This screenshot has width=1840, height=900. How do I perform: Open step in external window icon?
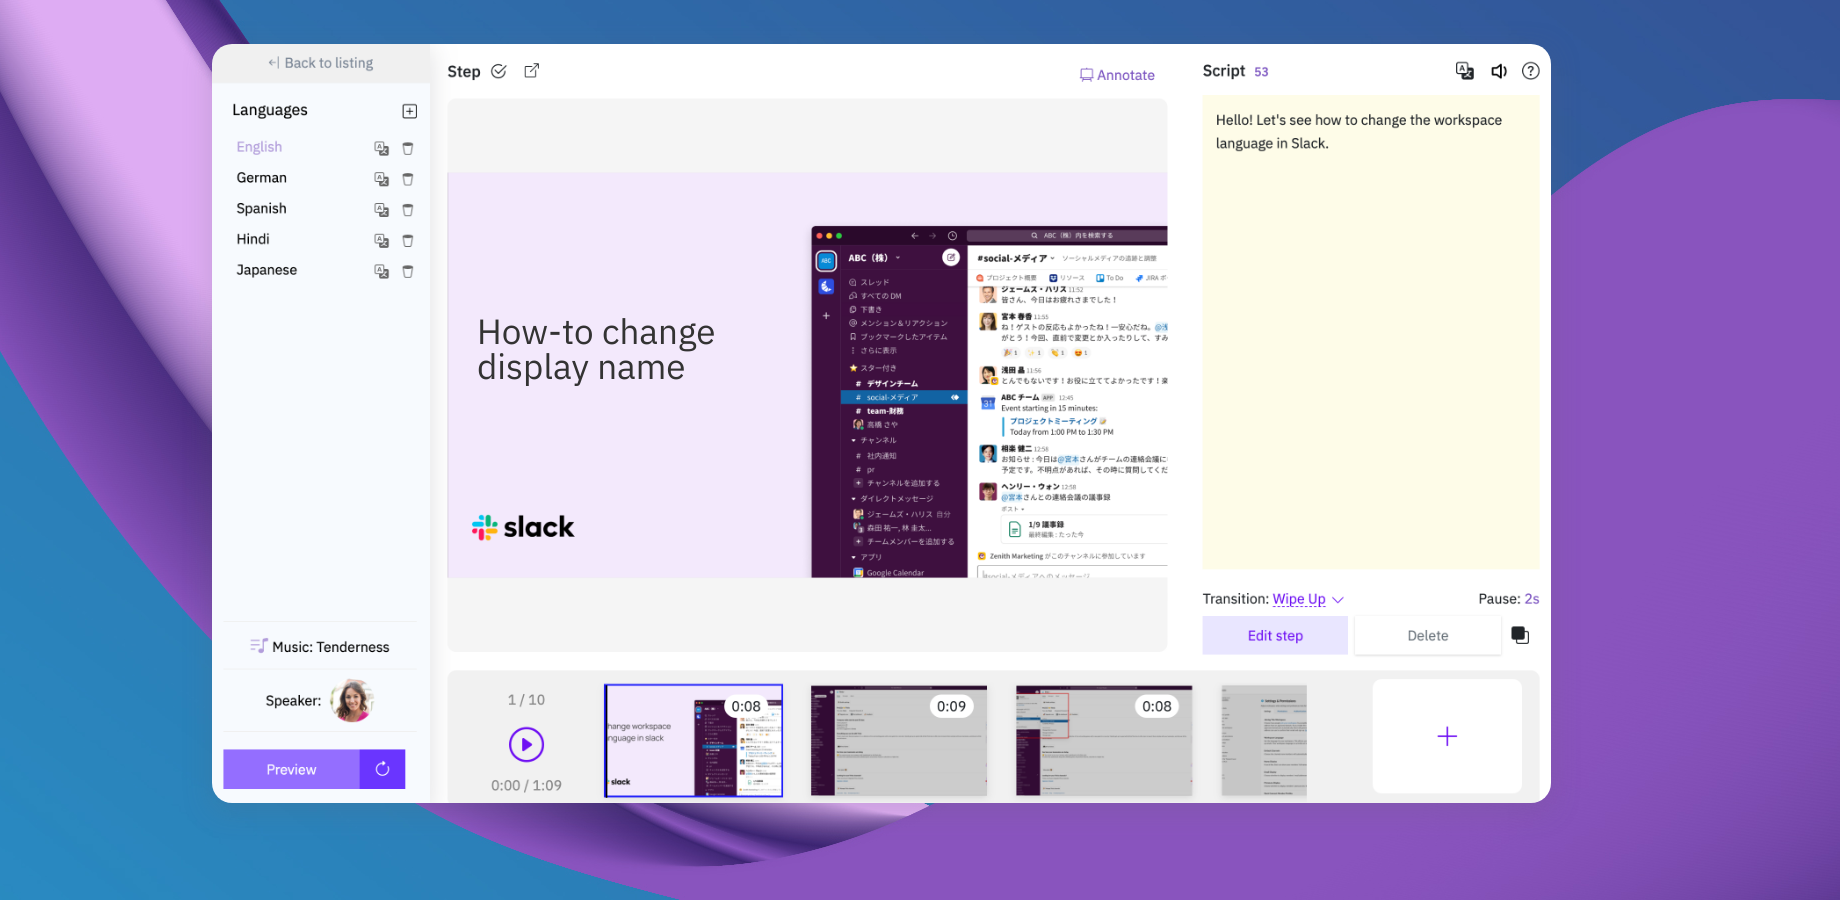tap(532, 71)
